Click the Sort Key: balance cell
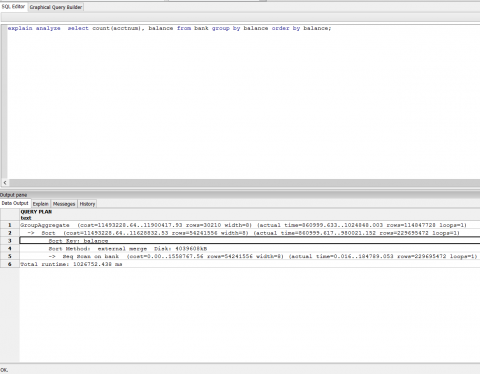The image size is (480, 374). [250, 241]
